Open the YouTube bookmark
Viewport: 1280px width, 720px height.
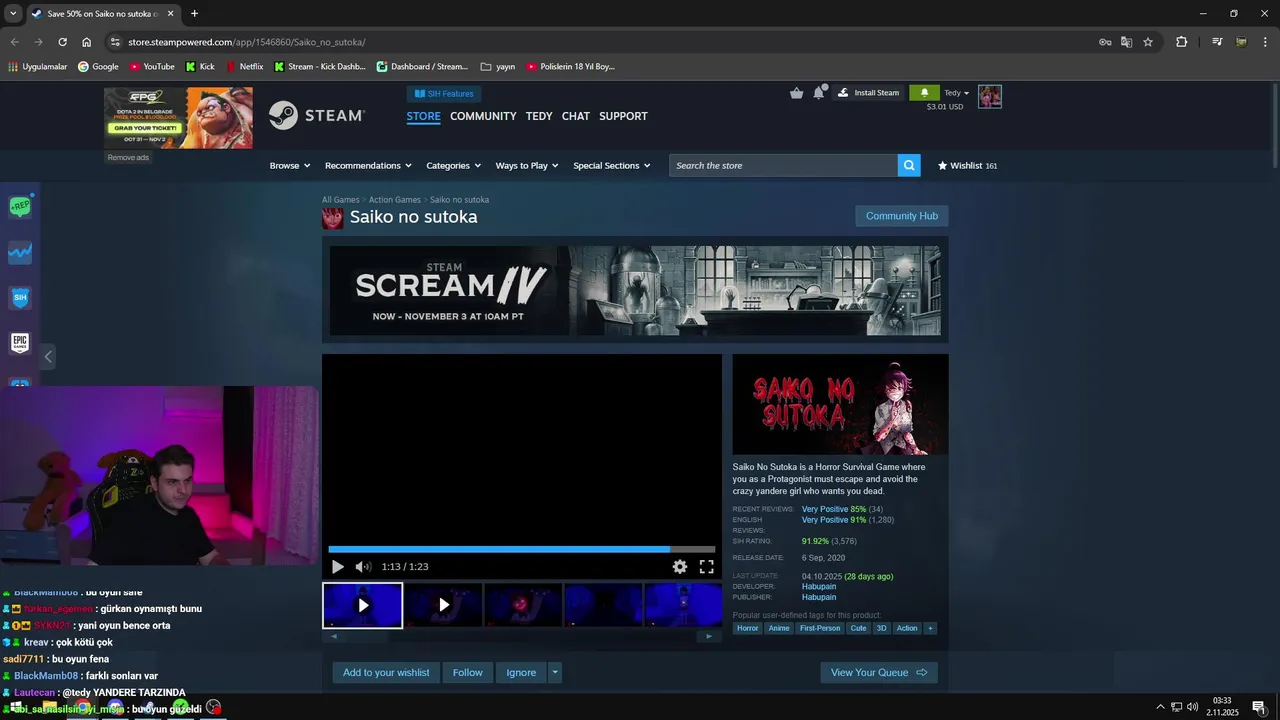click(151, 67)
